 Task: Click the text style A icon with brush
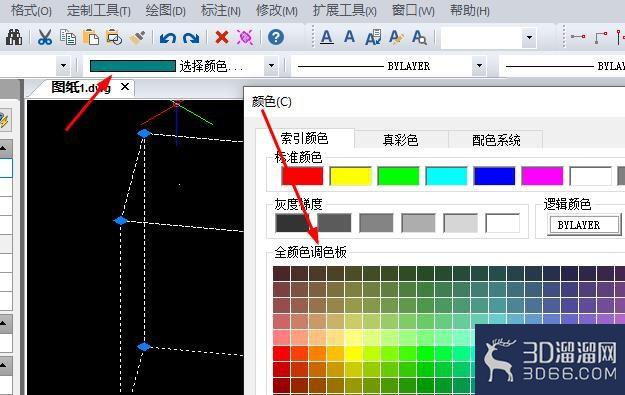[x=396, y=37]
